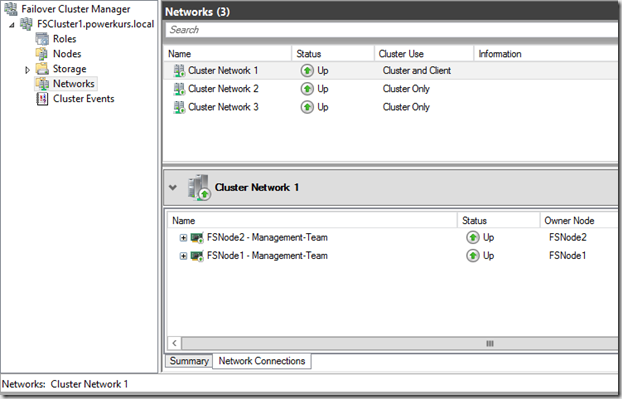622x399 pixels.
Task: Click the networks Search field
Action: 392,30
